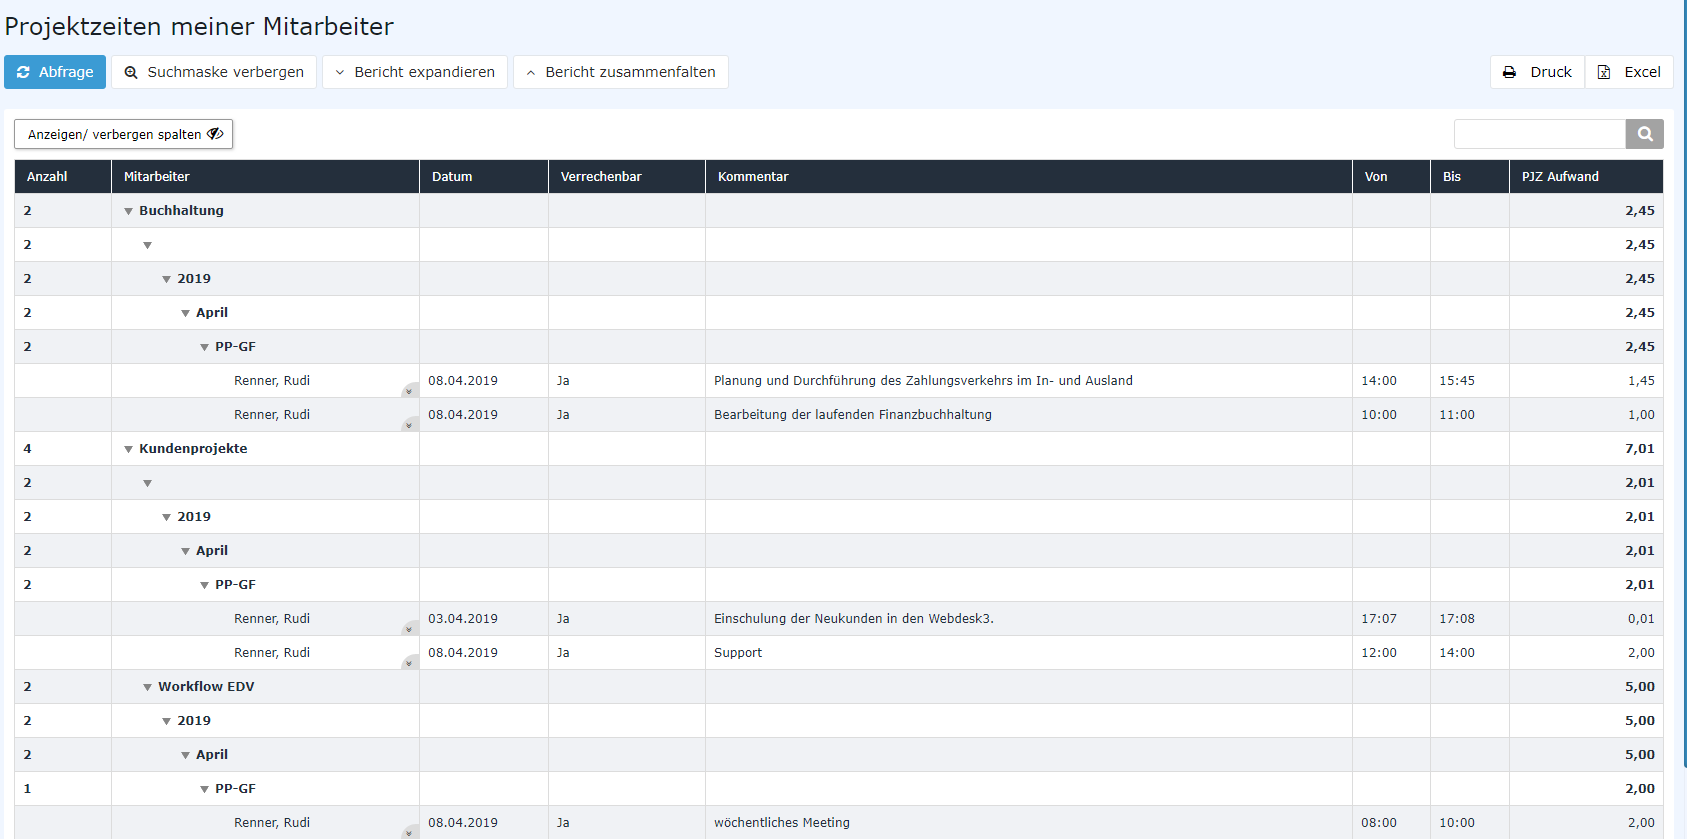Click the Druck print button
The image size is (1687, 839).
click(1537, 72)
